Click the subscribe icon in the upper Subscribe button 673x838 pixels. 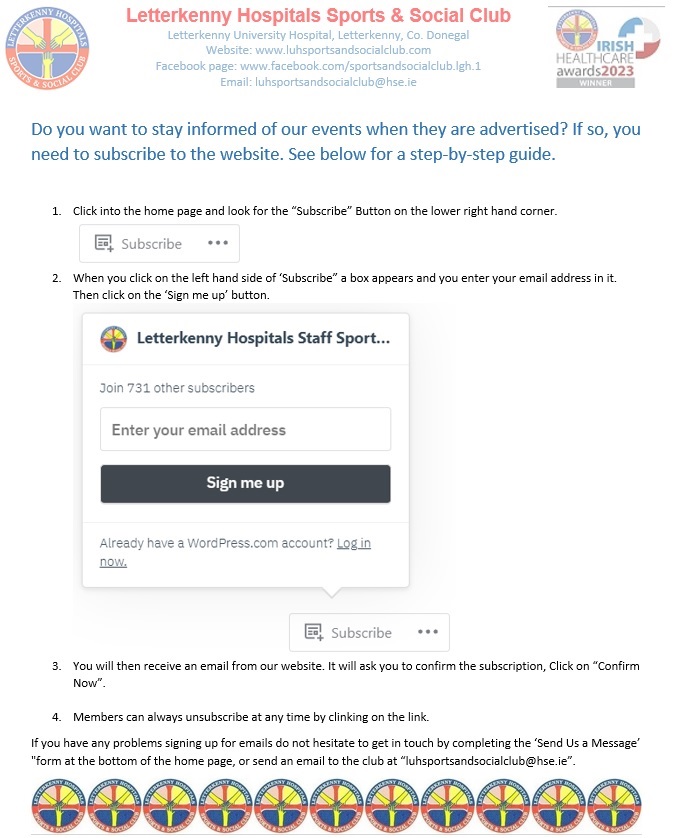[x=103, y=243]
